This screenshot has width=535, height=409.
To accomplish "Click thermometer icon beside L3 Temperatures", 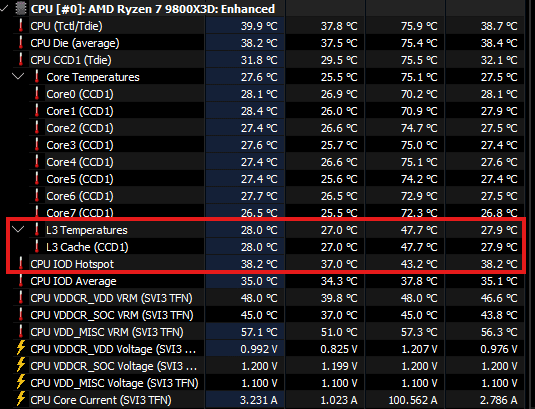I will click(37, 230).
